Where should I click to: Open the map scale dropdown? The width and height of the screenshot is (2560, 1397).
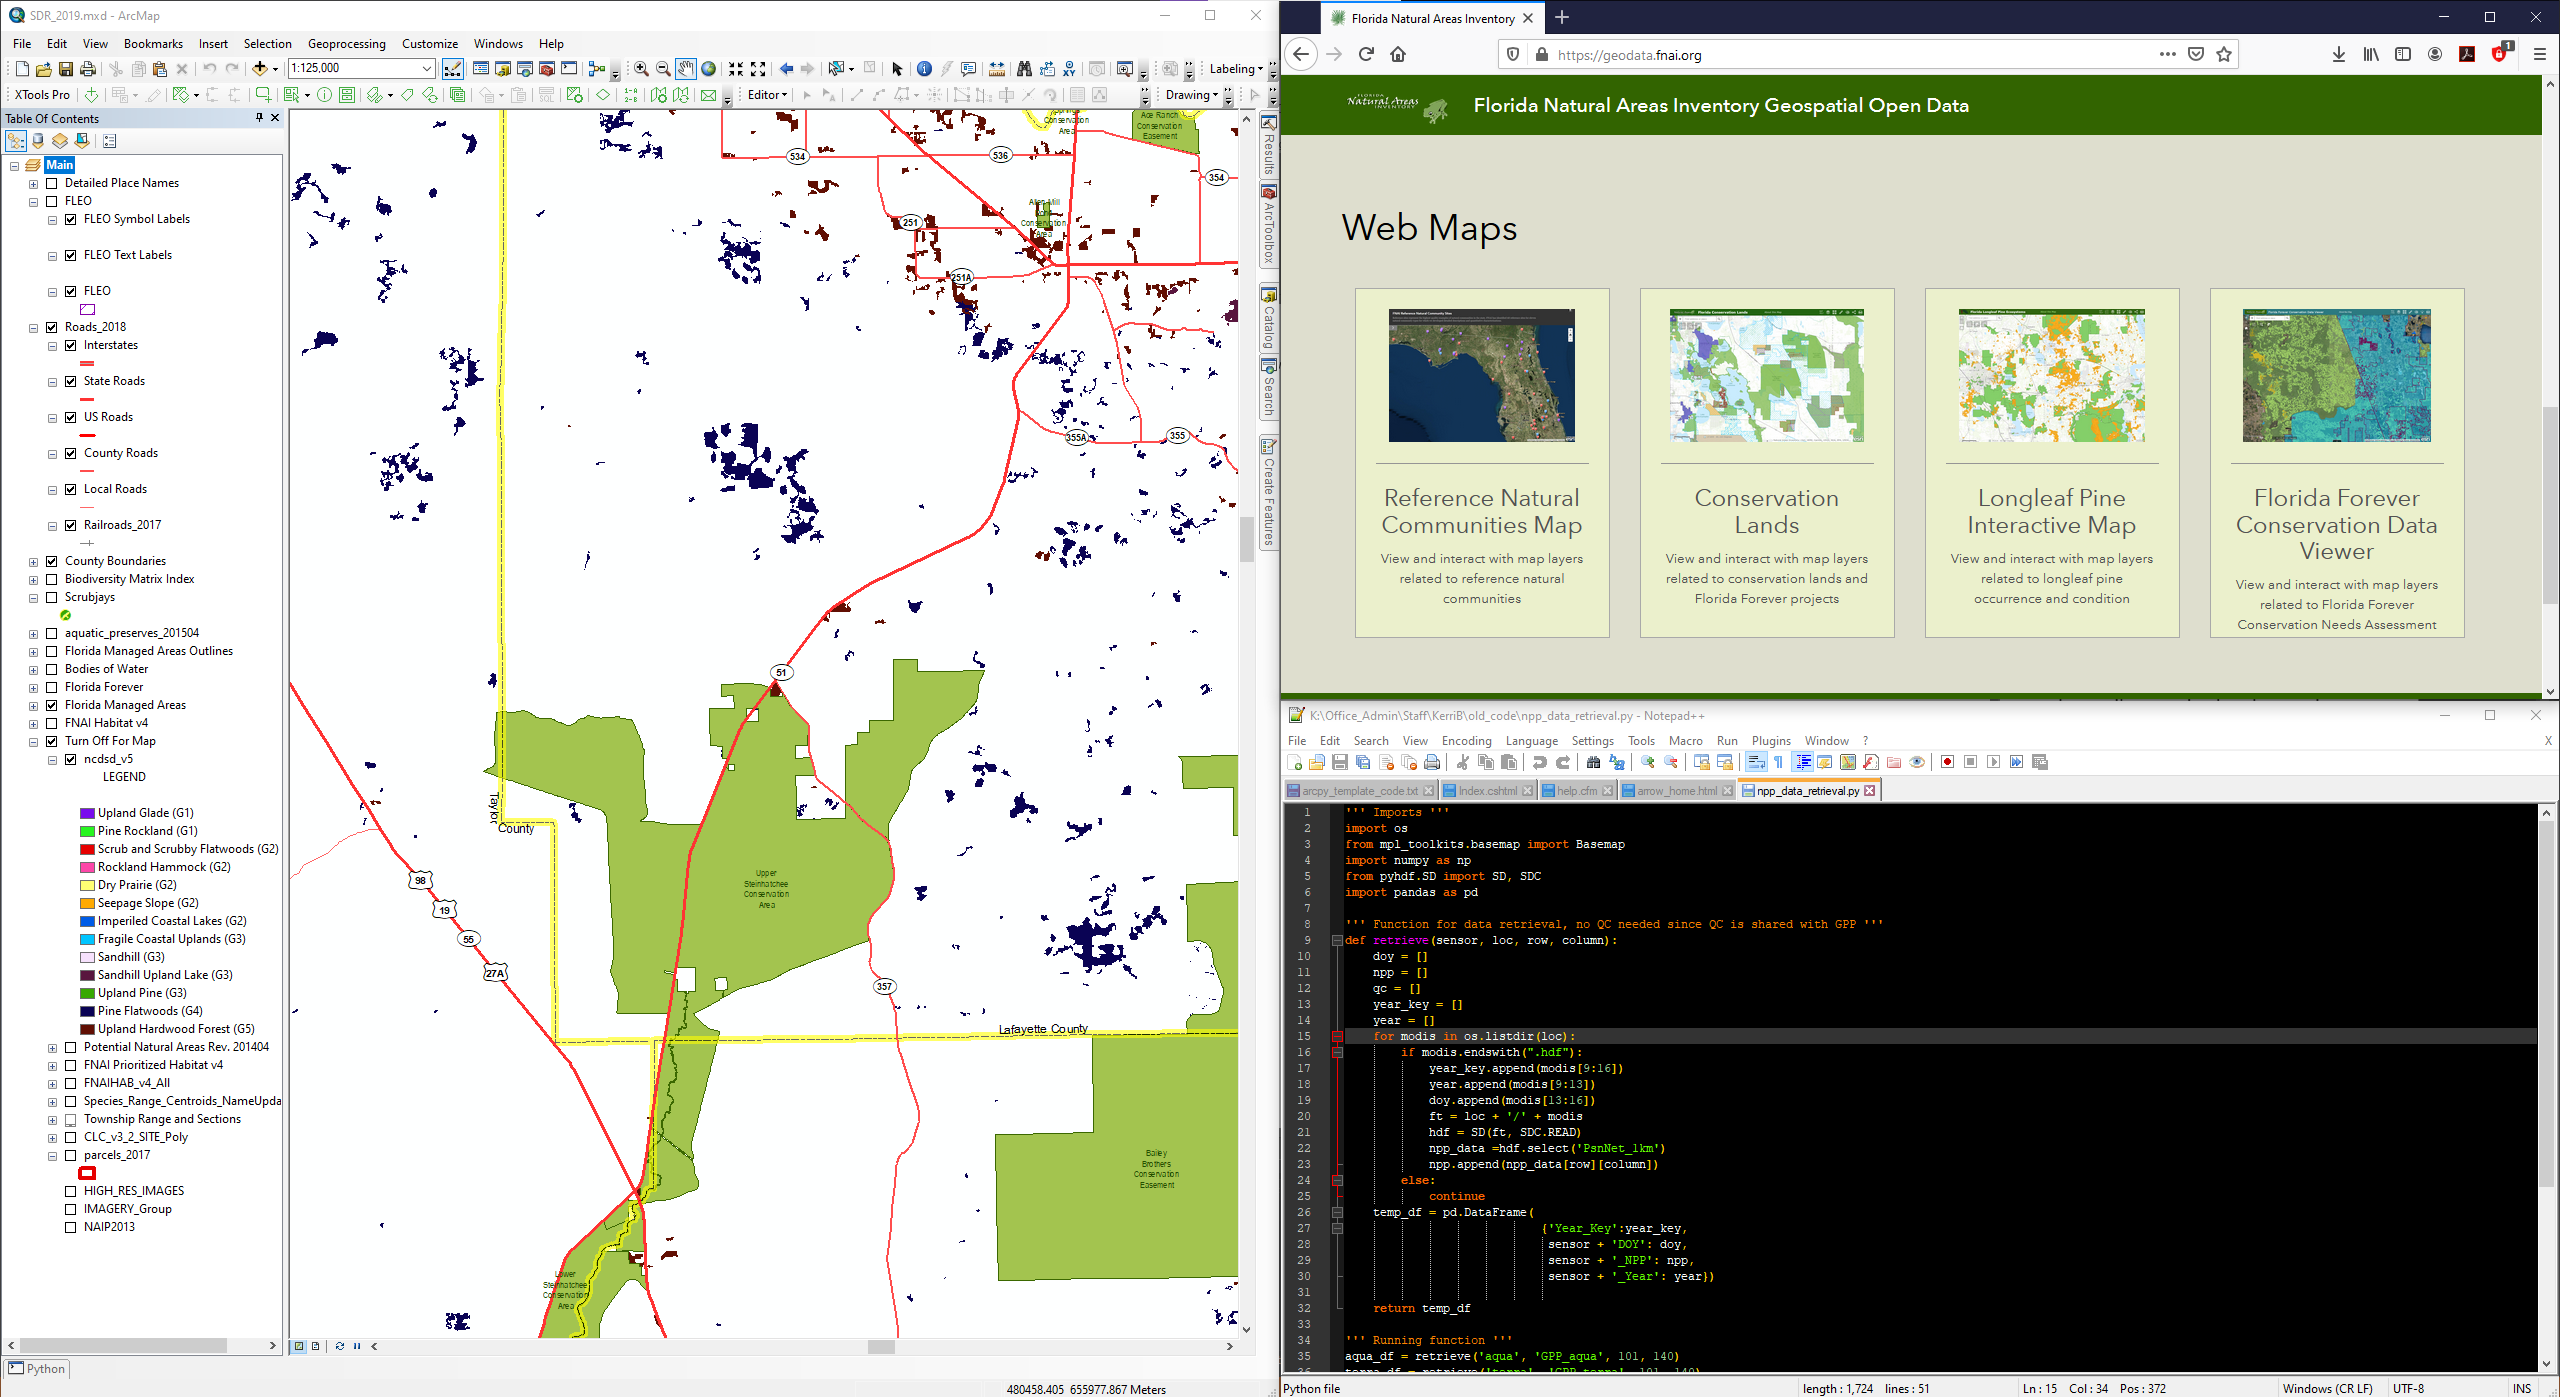tap(427, 68)
